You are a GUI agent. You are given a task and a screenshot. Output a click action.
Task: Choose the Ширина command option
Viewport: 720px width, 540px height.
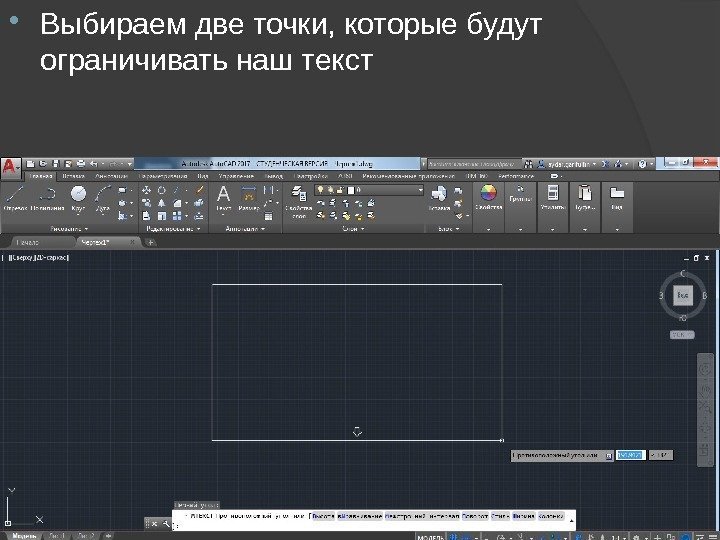[523, 516]
